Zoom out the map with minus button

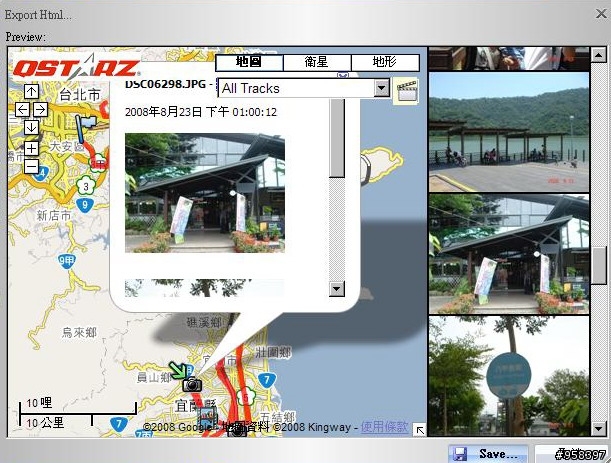click(32, 167)
